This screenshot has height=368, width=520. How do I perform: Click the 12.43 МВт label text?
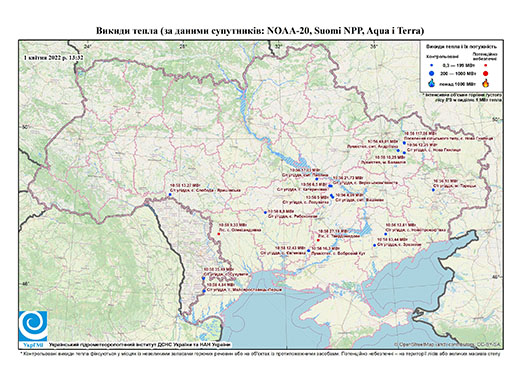(x=290, y=248)
